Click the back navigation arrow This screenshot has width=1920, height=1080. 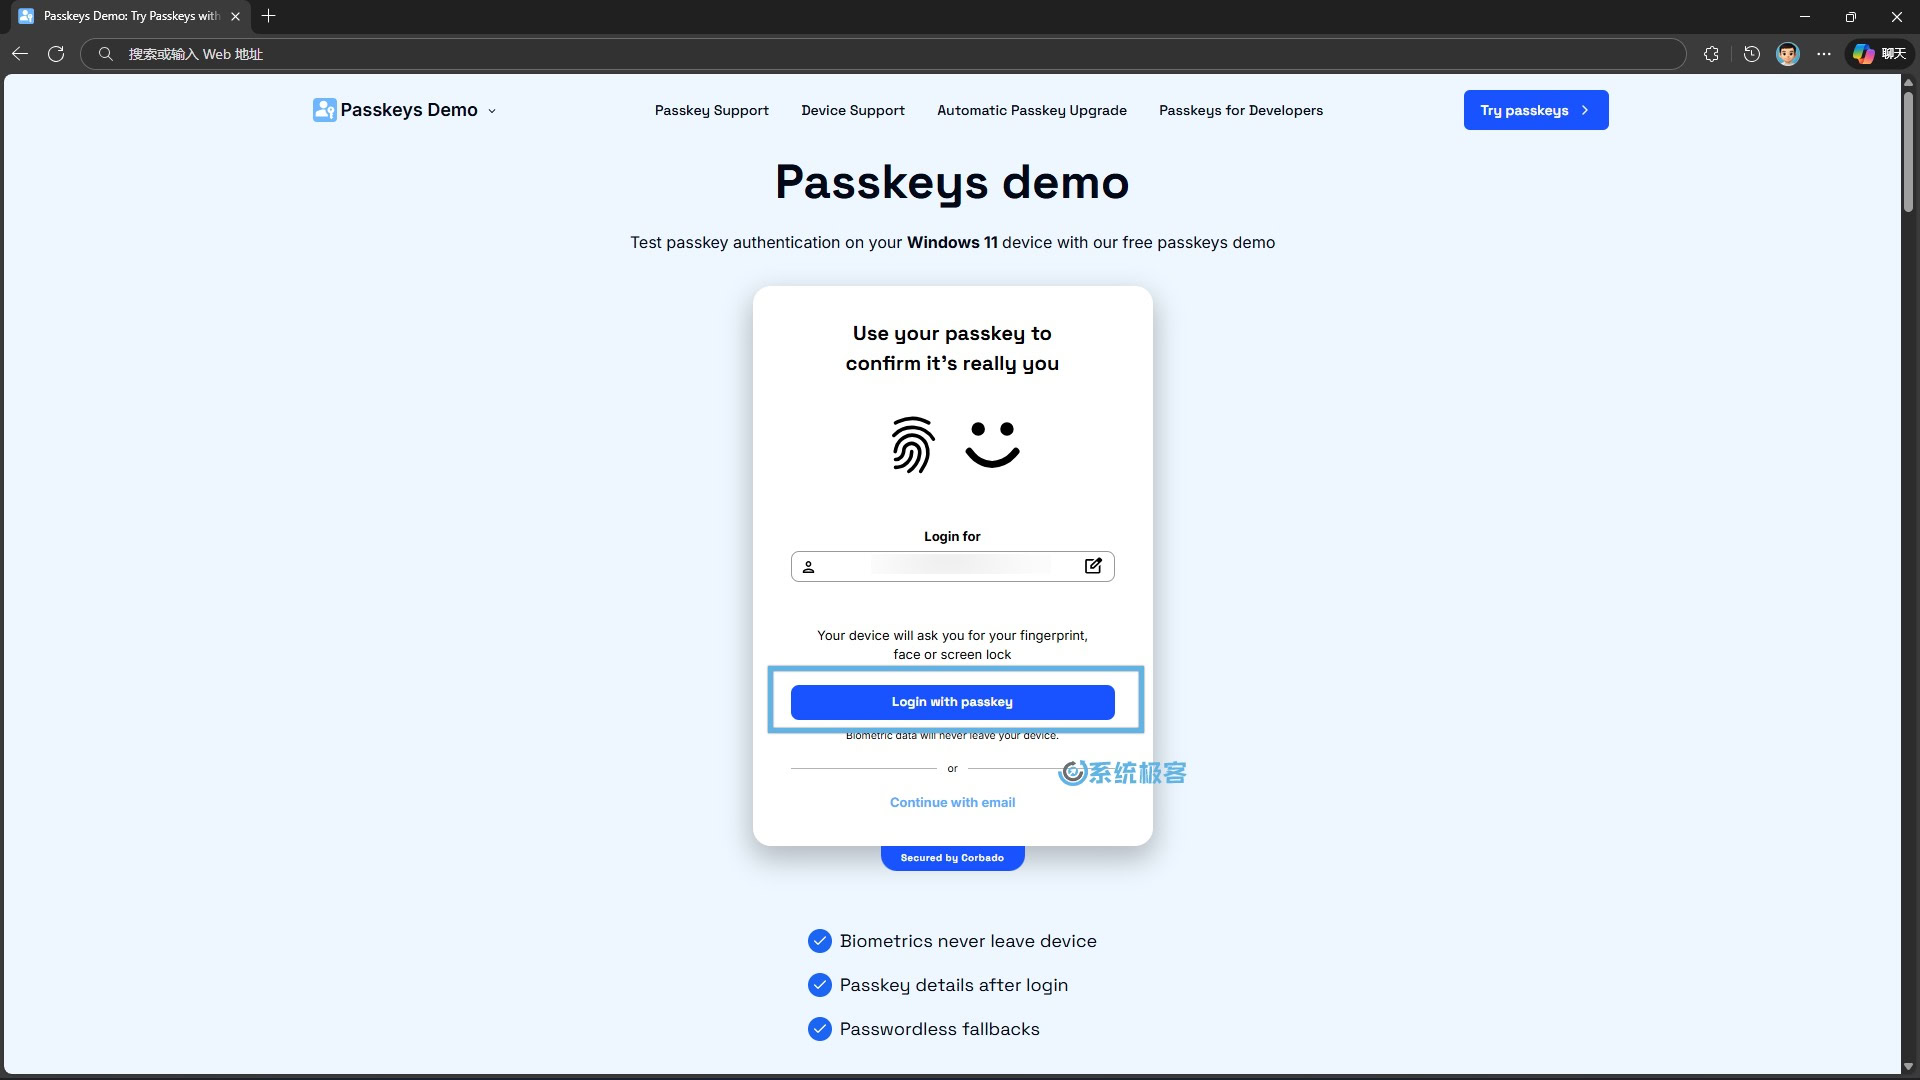(20, 54)
